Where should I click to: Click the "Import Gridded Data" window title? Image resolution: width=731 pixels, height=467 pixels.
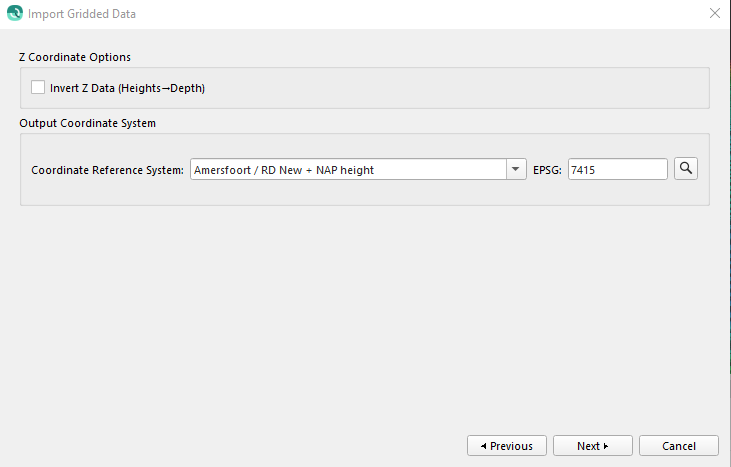click(82, 15)
